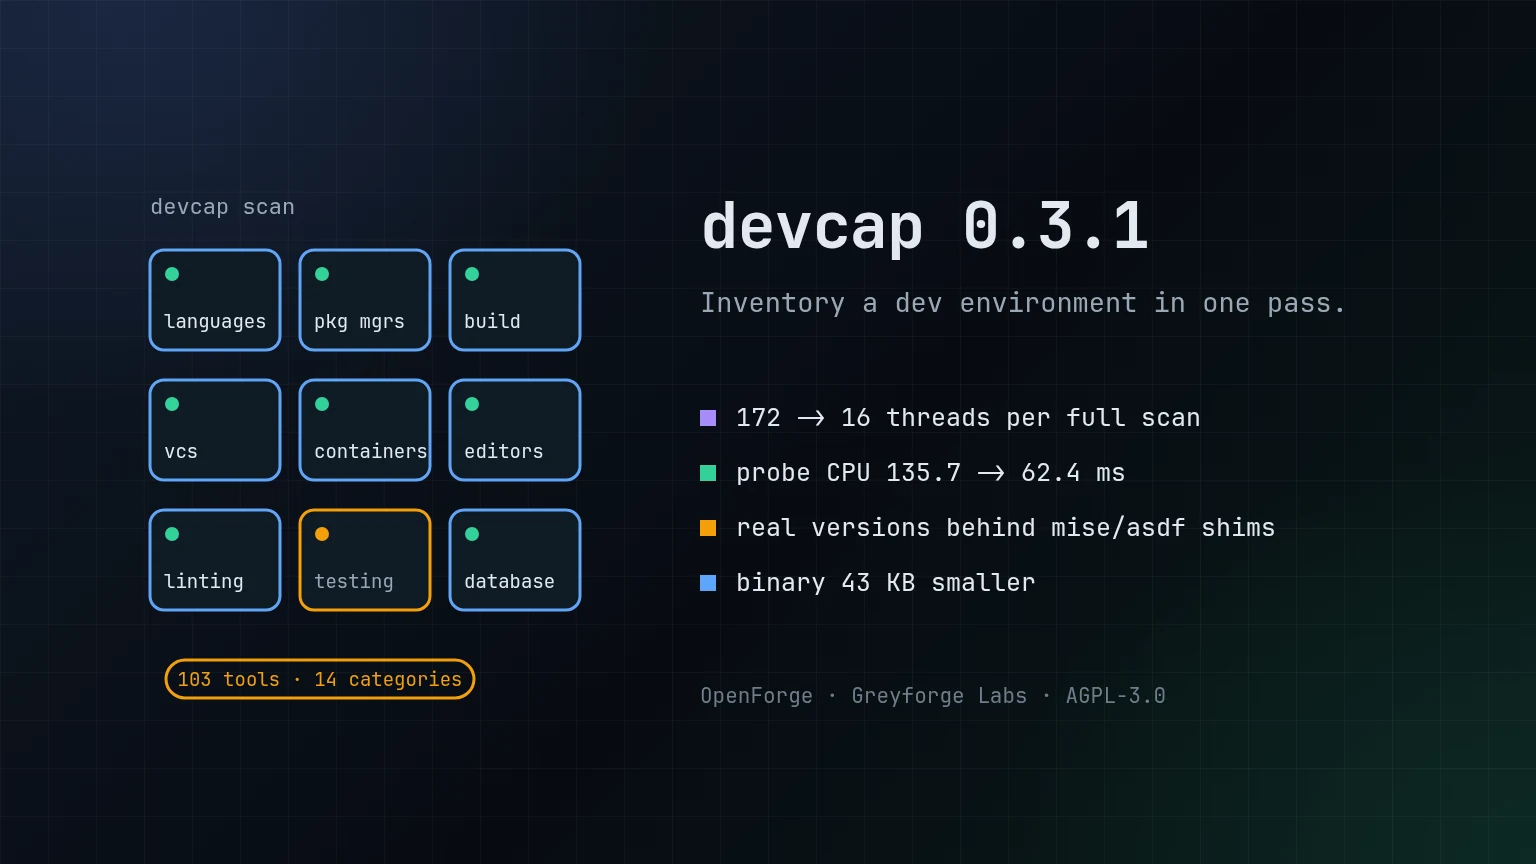
Task: Click the build category card
Action: coord(515,300)
